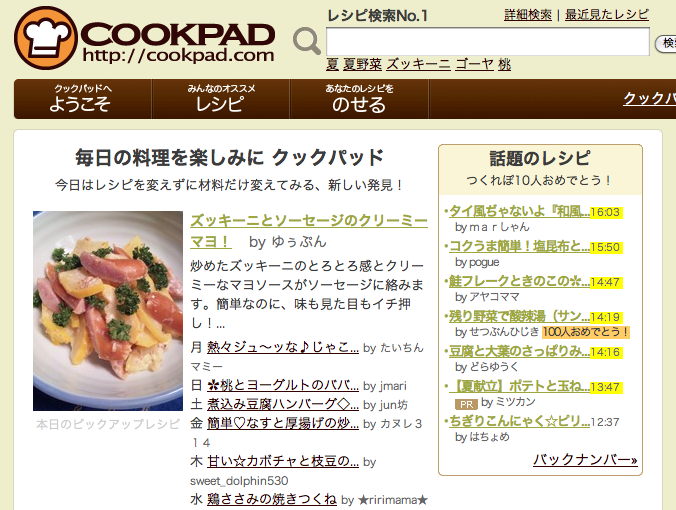
Task: Open ズッキーニとソーセージのクリーミーマヨ recipe title
Action: (x=309, y=231)
